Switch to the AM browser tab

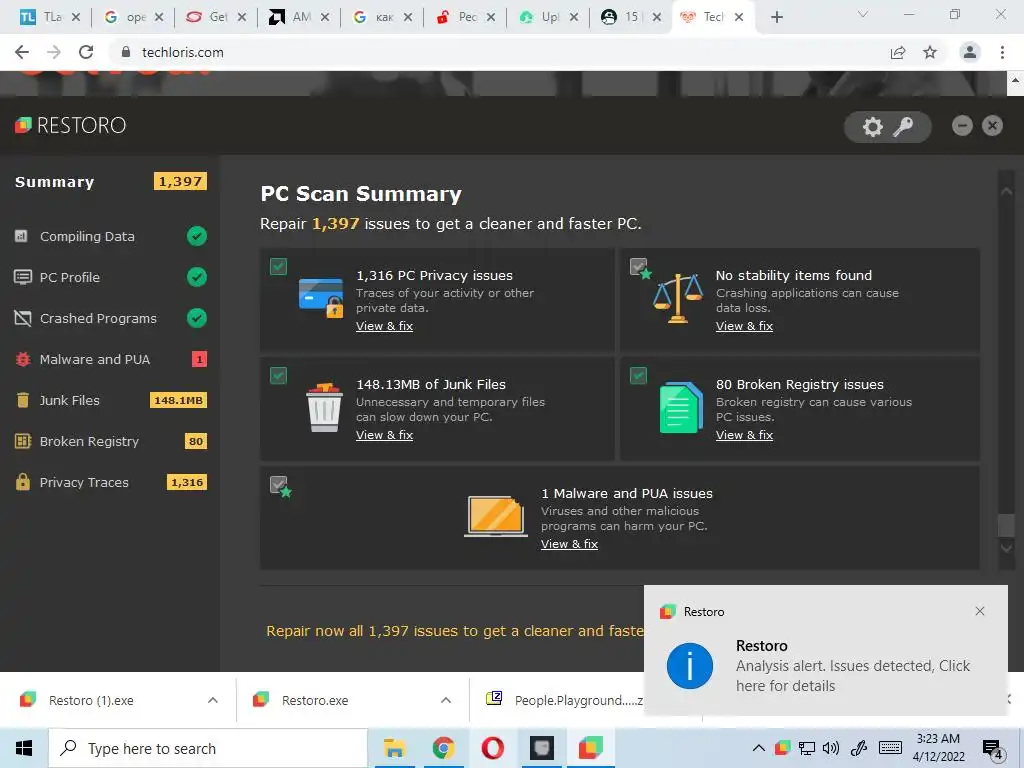(x=300, y=17)
